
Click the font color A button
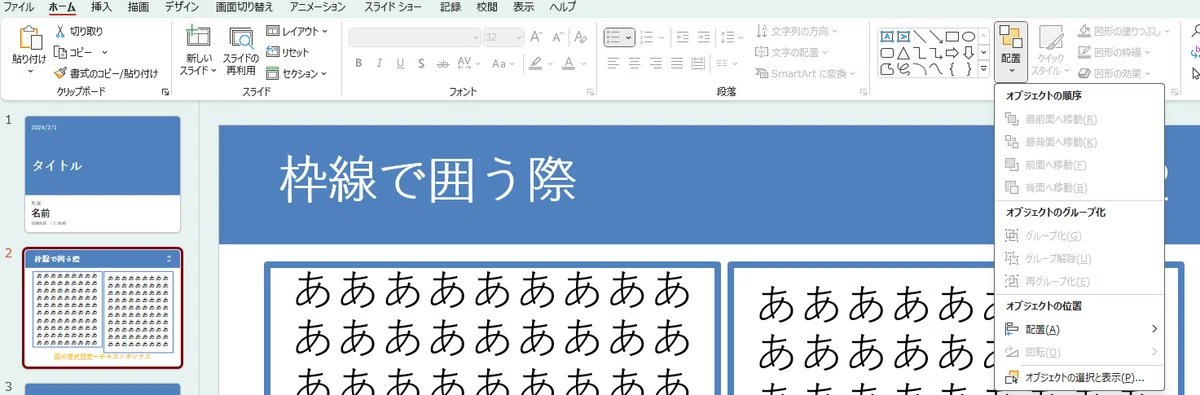(569, 64)
